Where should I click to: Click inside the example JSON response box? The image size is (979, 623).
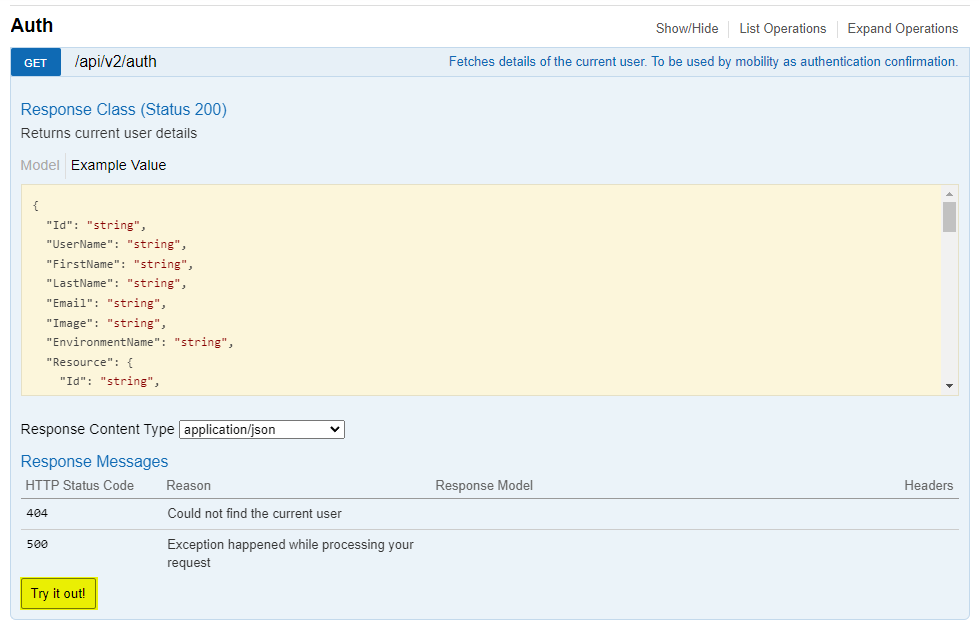pos(480,290)
